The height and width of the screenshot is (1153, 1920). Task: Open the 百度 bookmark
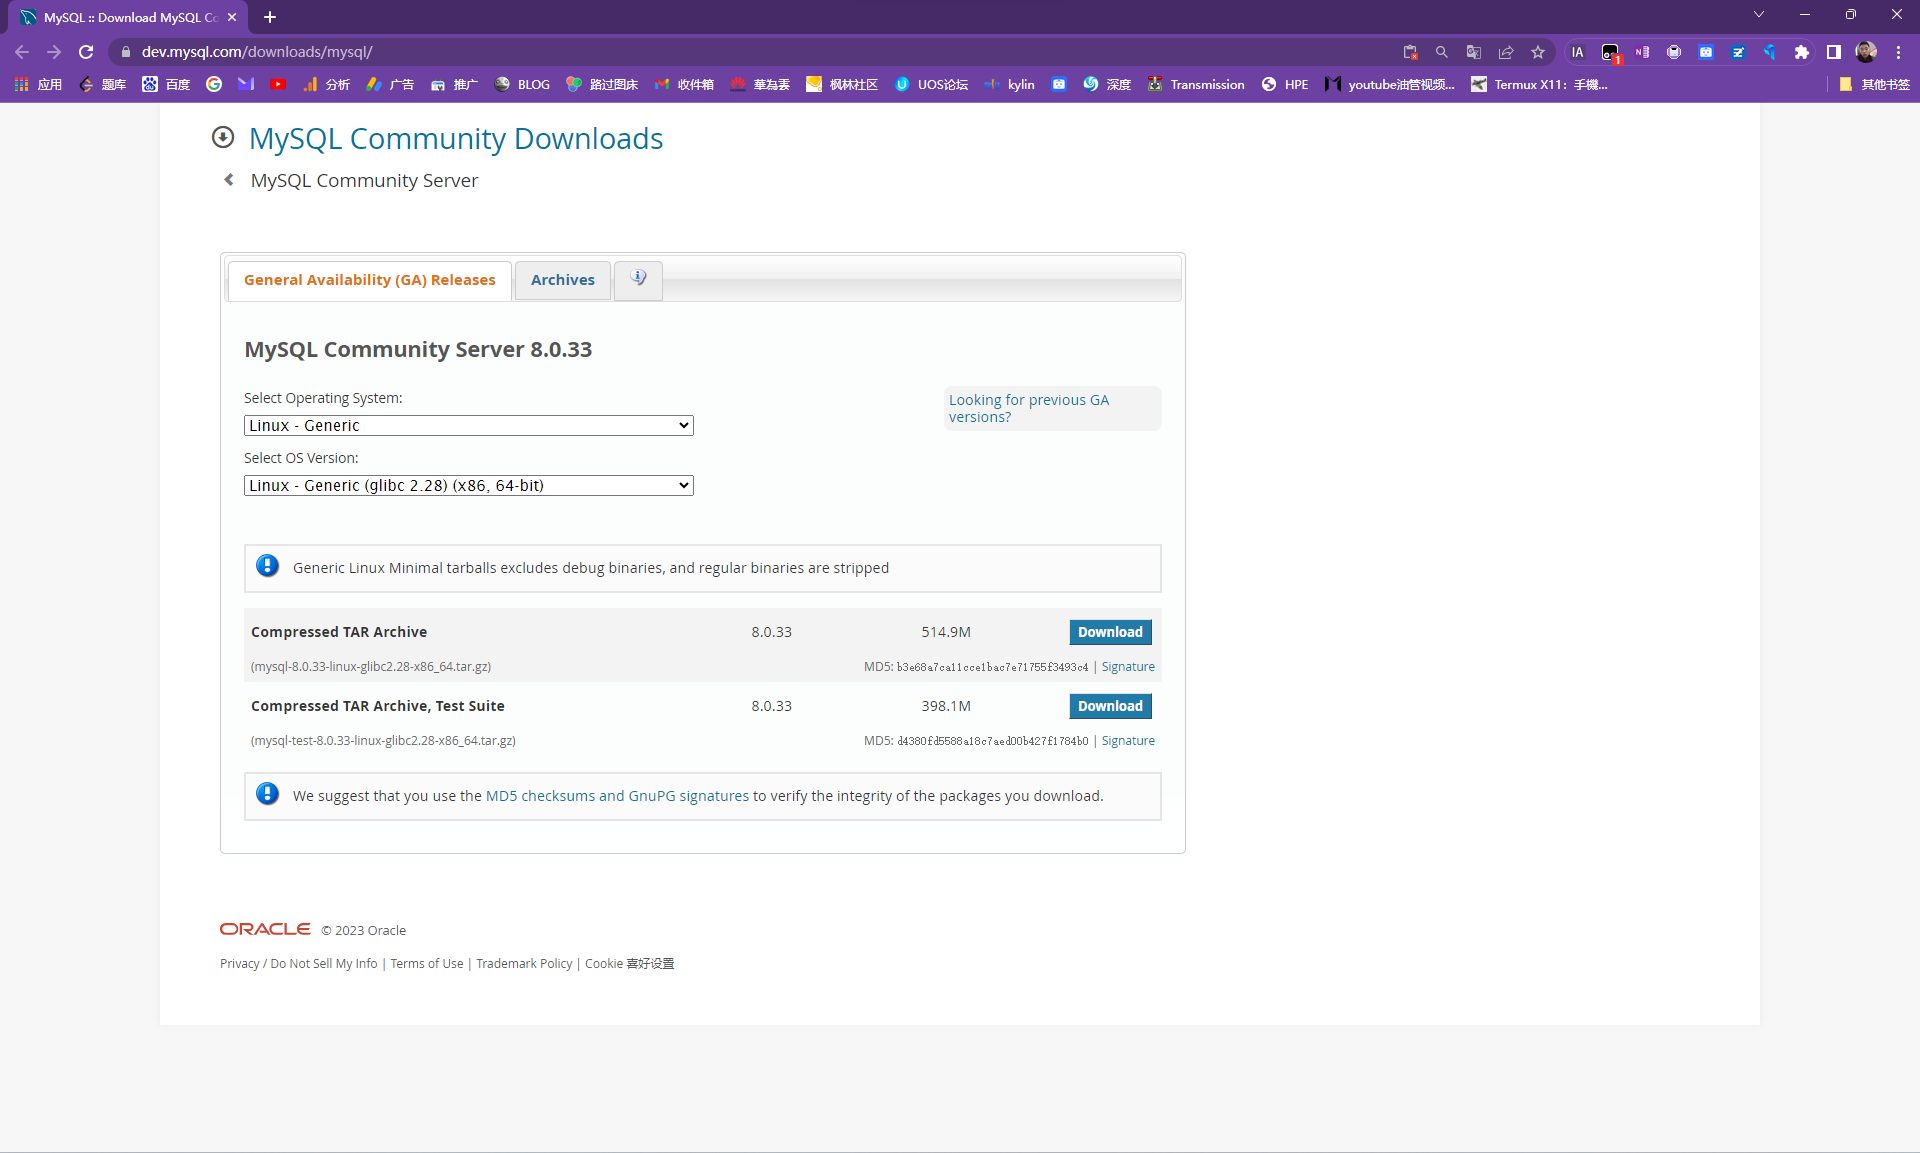(x=166, y=84)
